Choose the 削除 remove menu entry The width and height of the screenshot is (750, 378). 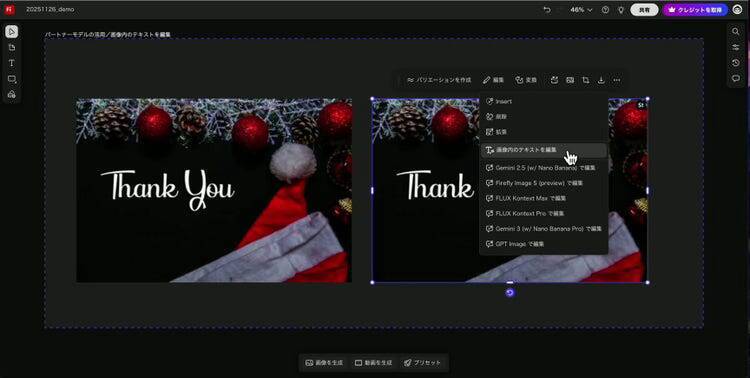click(544, 117)
